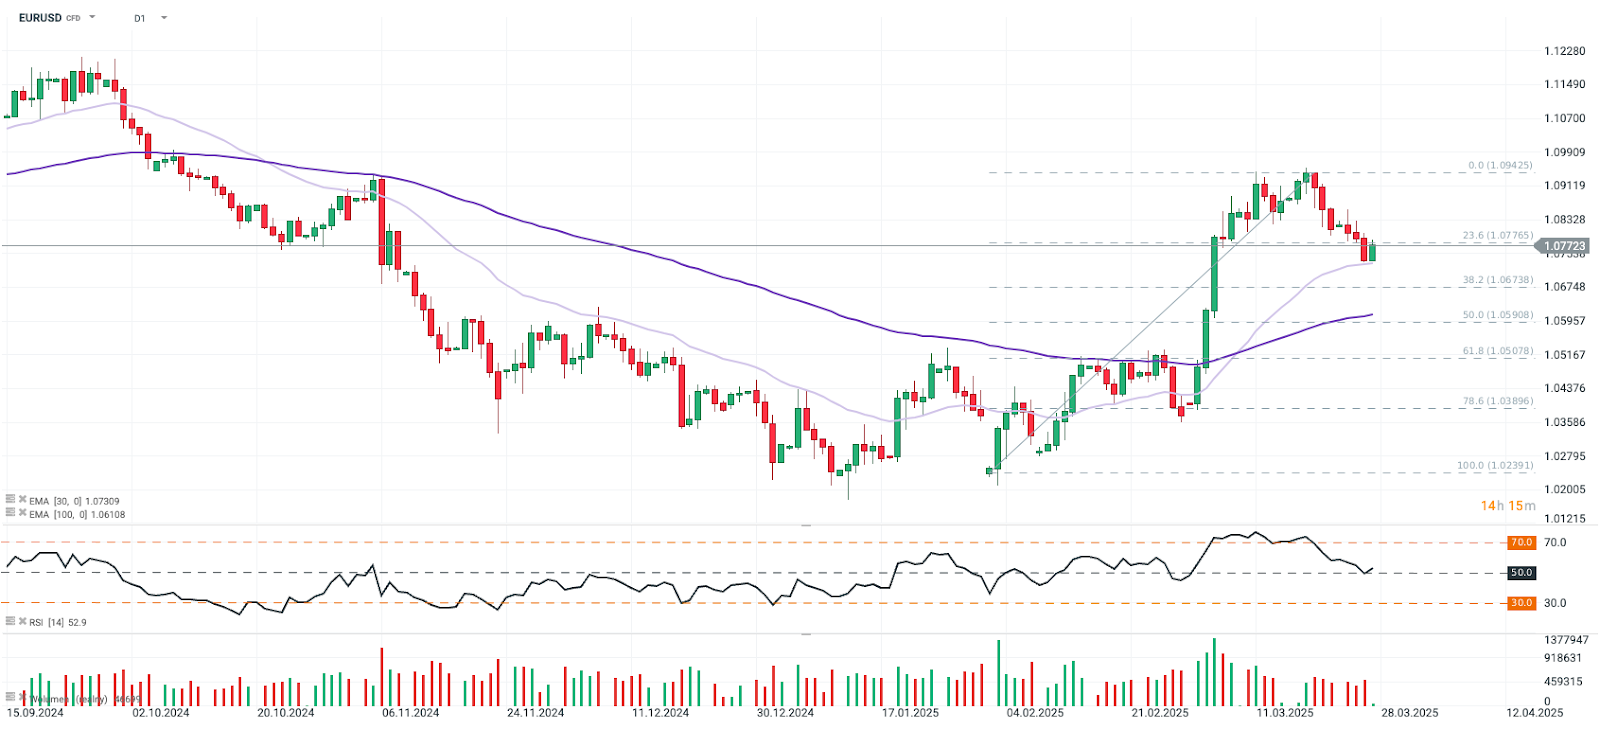The height and width of the screenshot is (729, 1600).
Task: Click the D1 interval label
Action: pos(140,18)
